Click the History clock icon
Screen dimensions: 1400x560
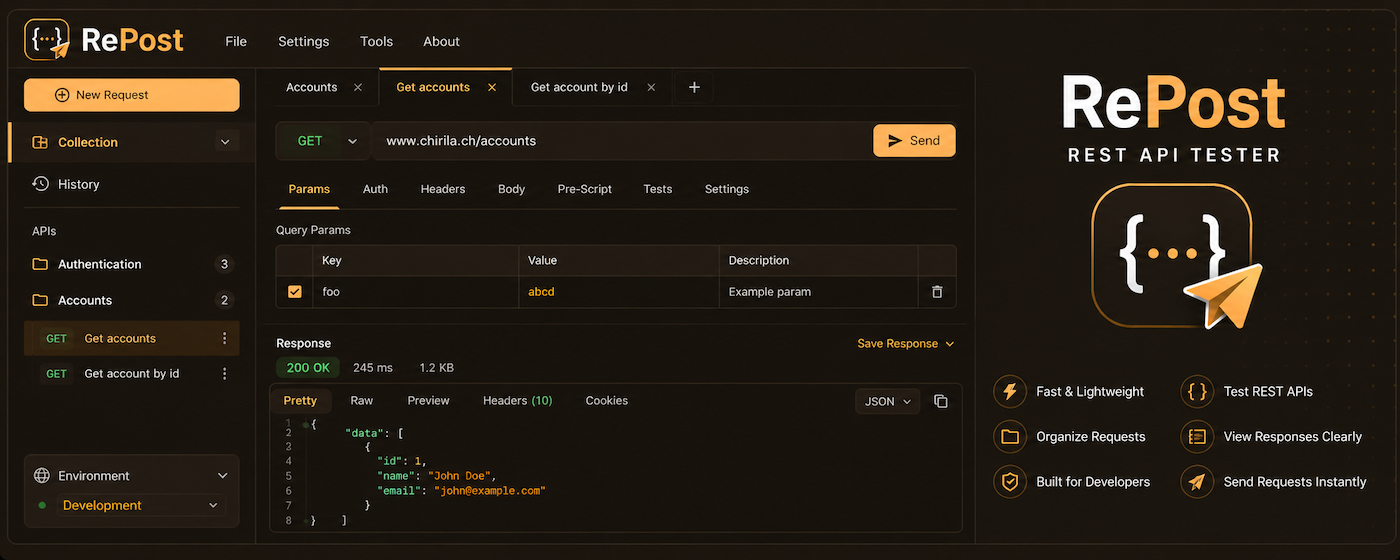point(40,184)
